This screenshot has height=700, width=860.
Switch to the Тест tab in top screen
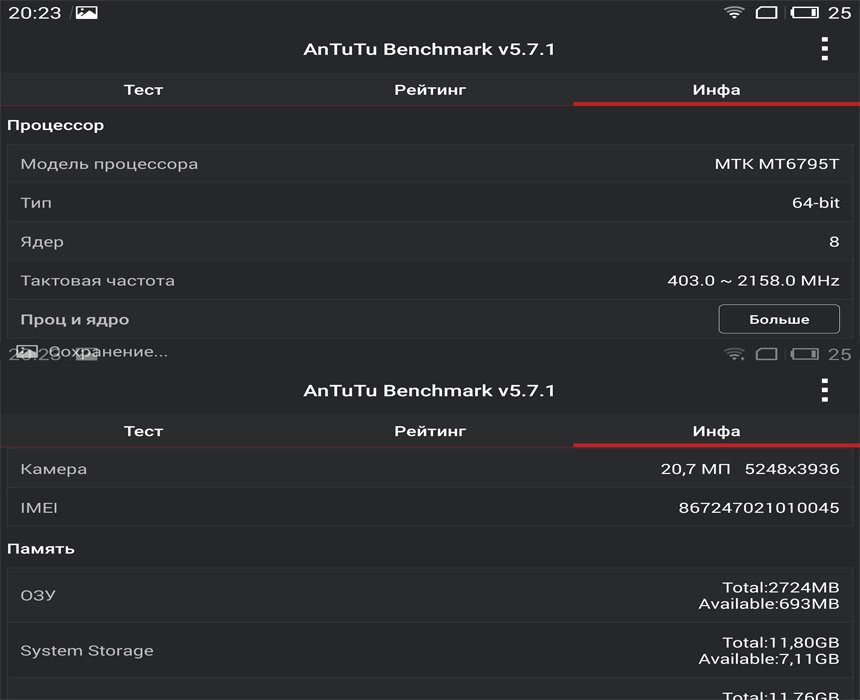tap(143, 89)
